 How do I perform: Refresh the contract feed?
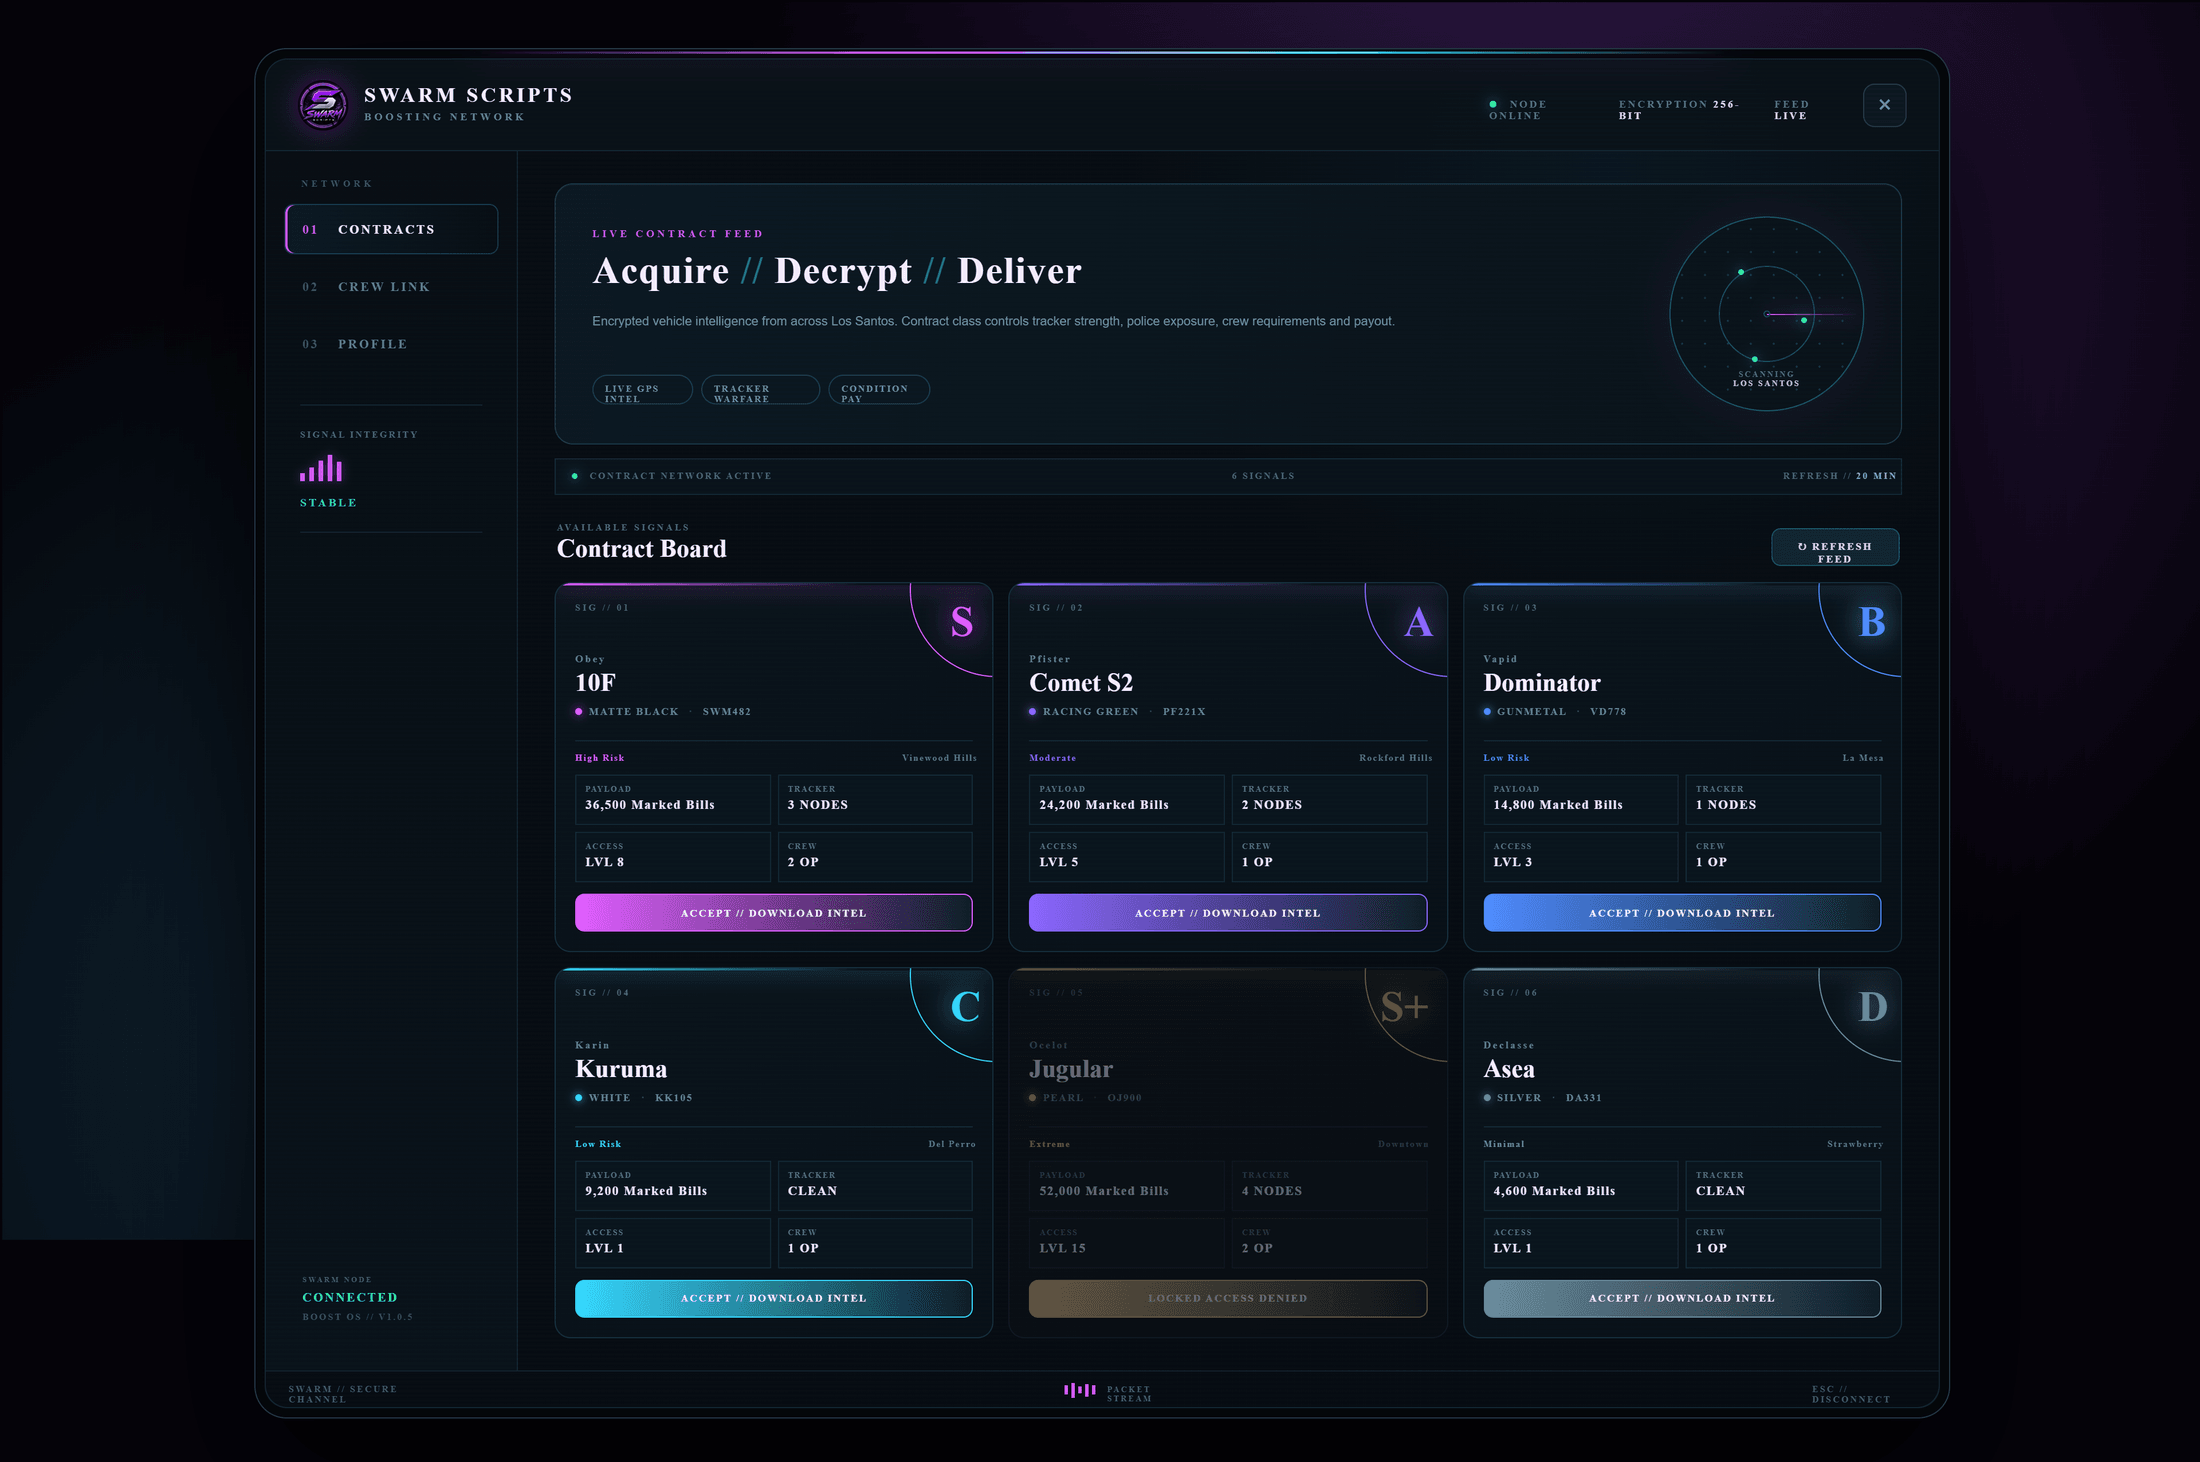pyautogui.click(x=1835, y=548)
